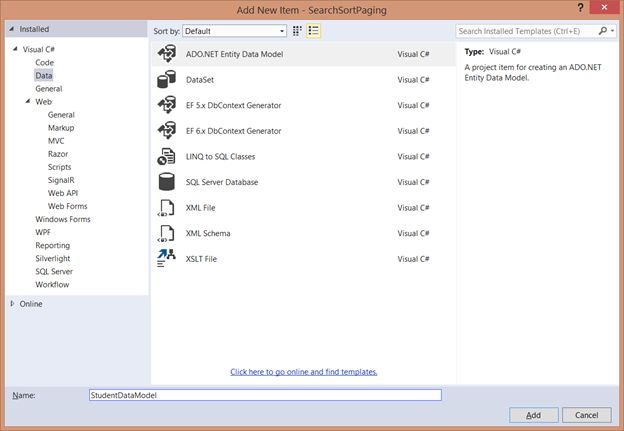Image resolution: width=624 pixels, height=431 pixels.
Task: Follow the go online and find templates link
Action: 304,372
